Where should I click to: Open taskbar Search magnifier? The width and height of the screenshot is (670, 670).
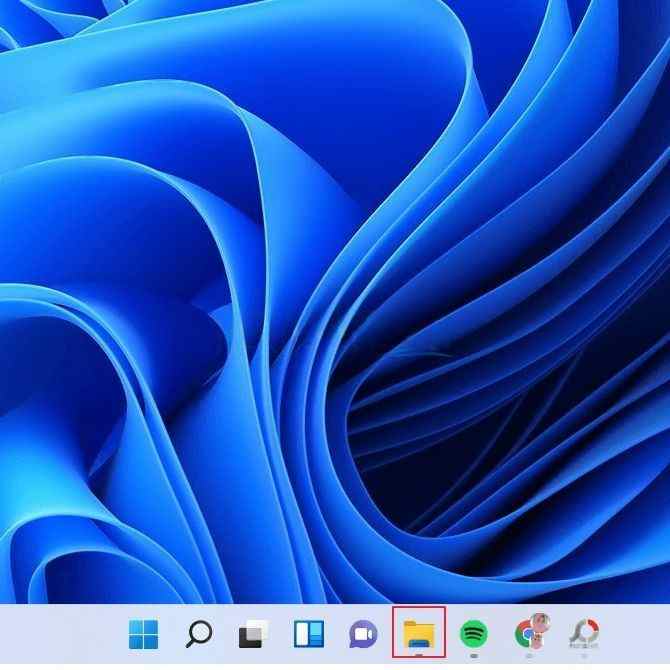click(199, 634)
